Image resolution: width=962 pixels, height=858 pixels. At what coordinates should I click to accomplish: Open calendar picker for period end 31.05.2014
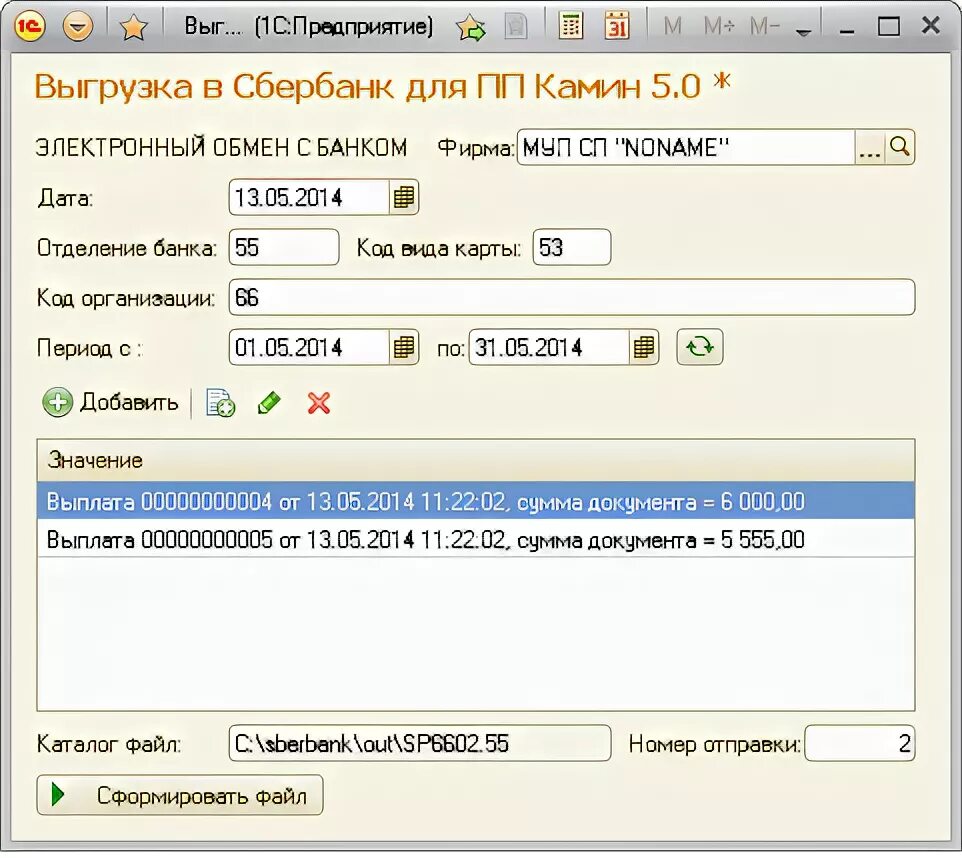tap(644, 347)
